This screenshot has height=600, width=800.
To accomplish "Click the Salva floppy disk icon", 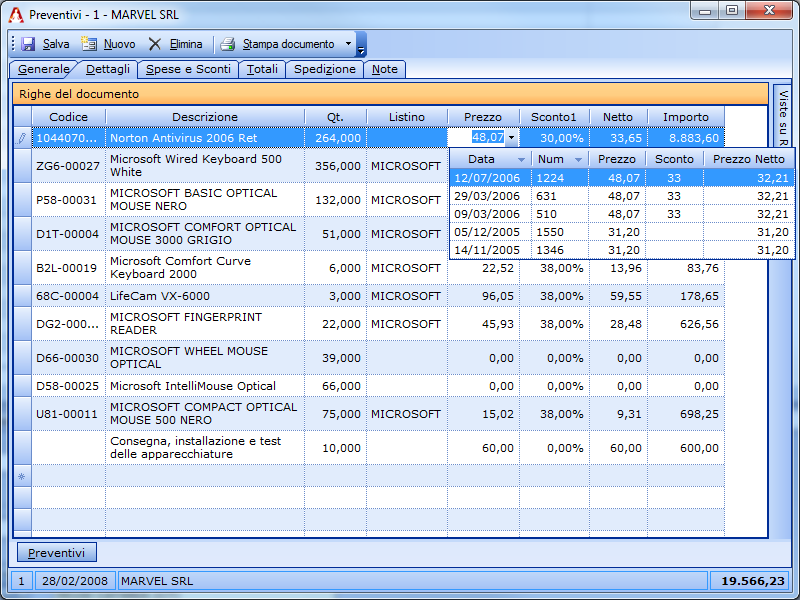I will [x=28, y=44].
